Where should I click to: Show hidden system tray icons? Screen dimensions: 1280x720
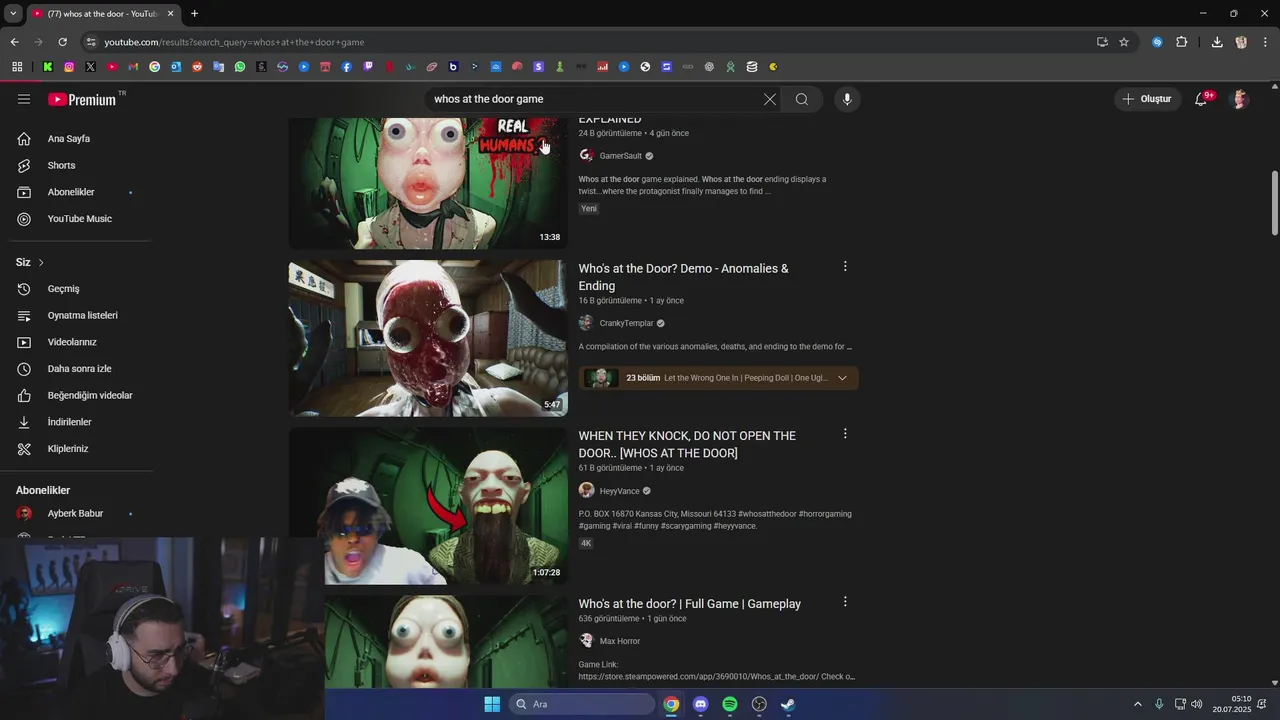pyautogui.click(x=1137, y=704)
